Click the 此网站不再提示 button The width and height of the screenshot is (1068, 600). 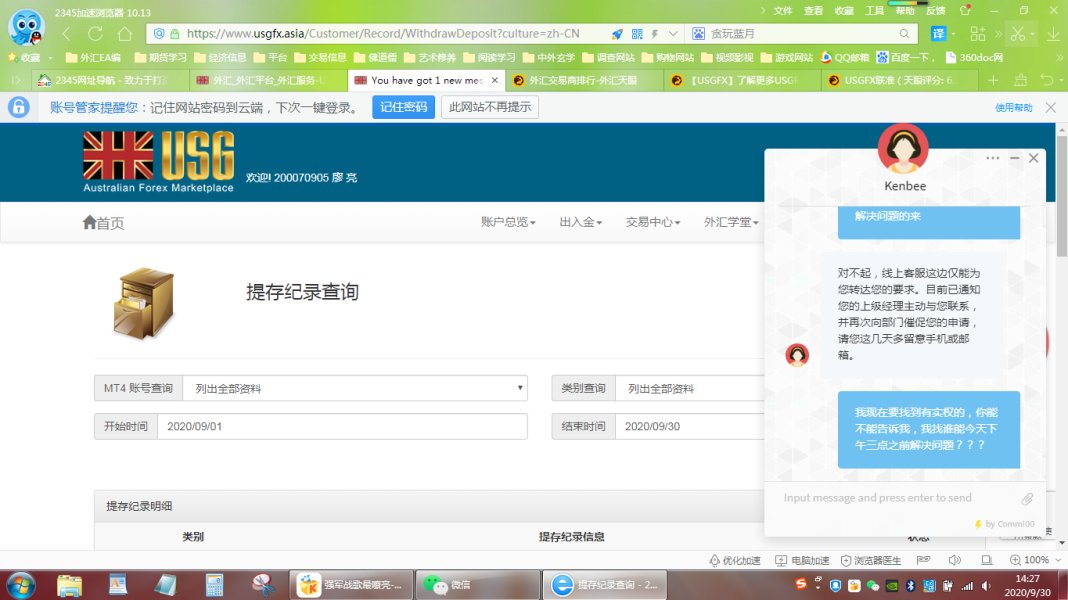pyautogui.click(x=490, y=107)
